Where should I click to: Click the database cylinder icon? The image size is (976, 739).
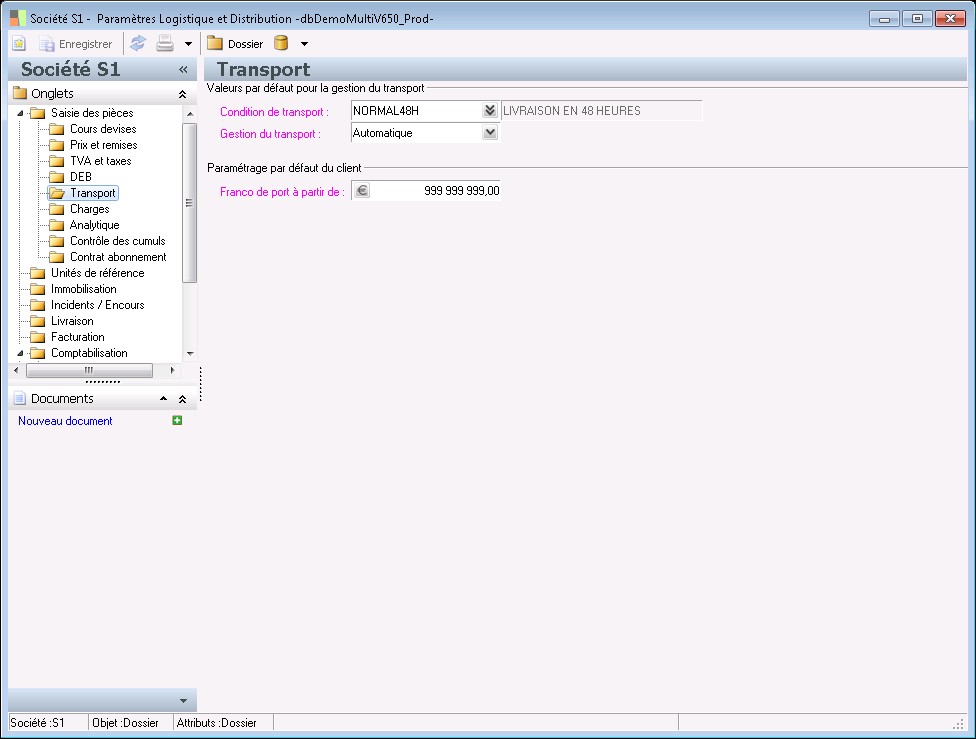tap(281, 44)
